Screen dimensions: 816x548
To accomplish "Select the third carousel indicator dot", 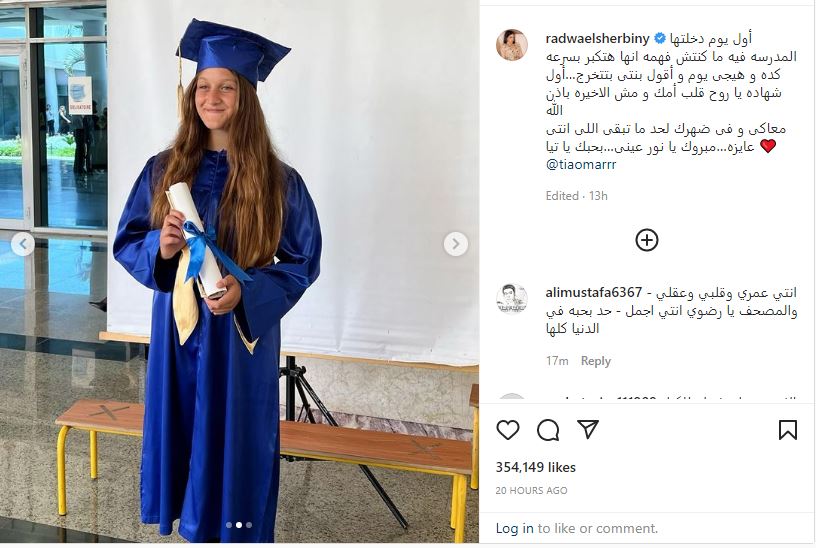I will click(249, 525).
